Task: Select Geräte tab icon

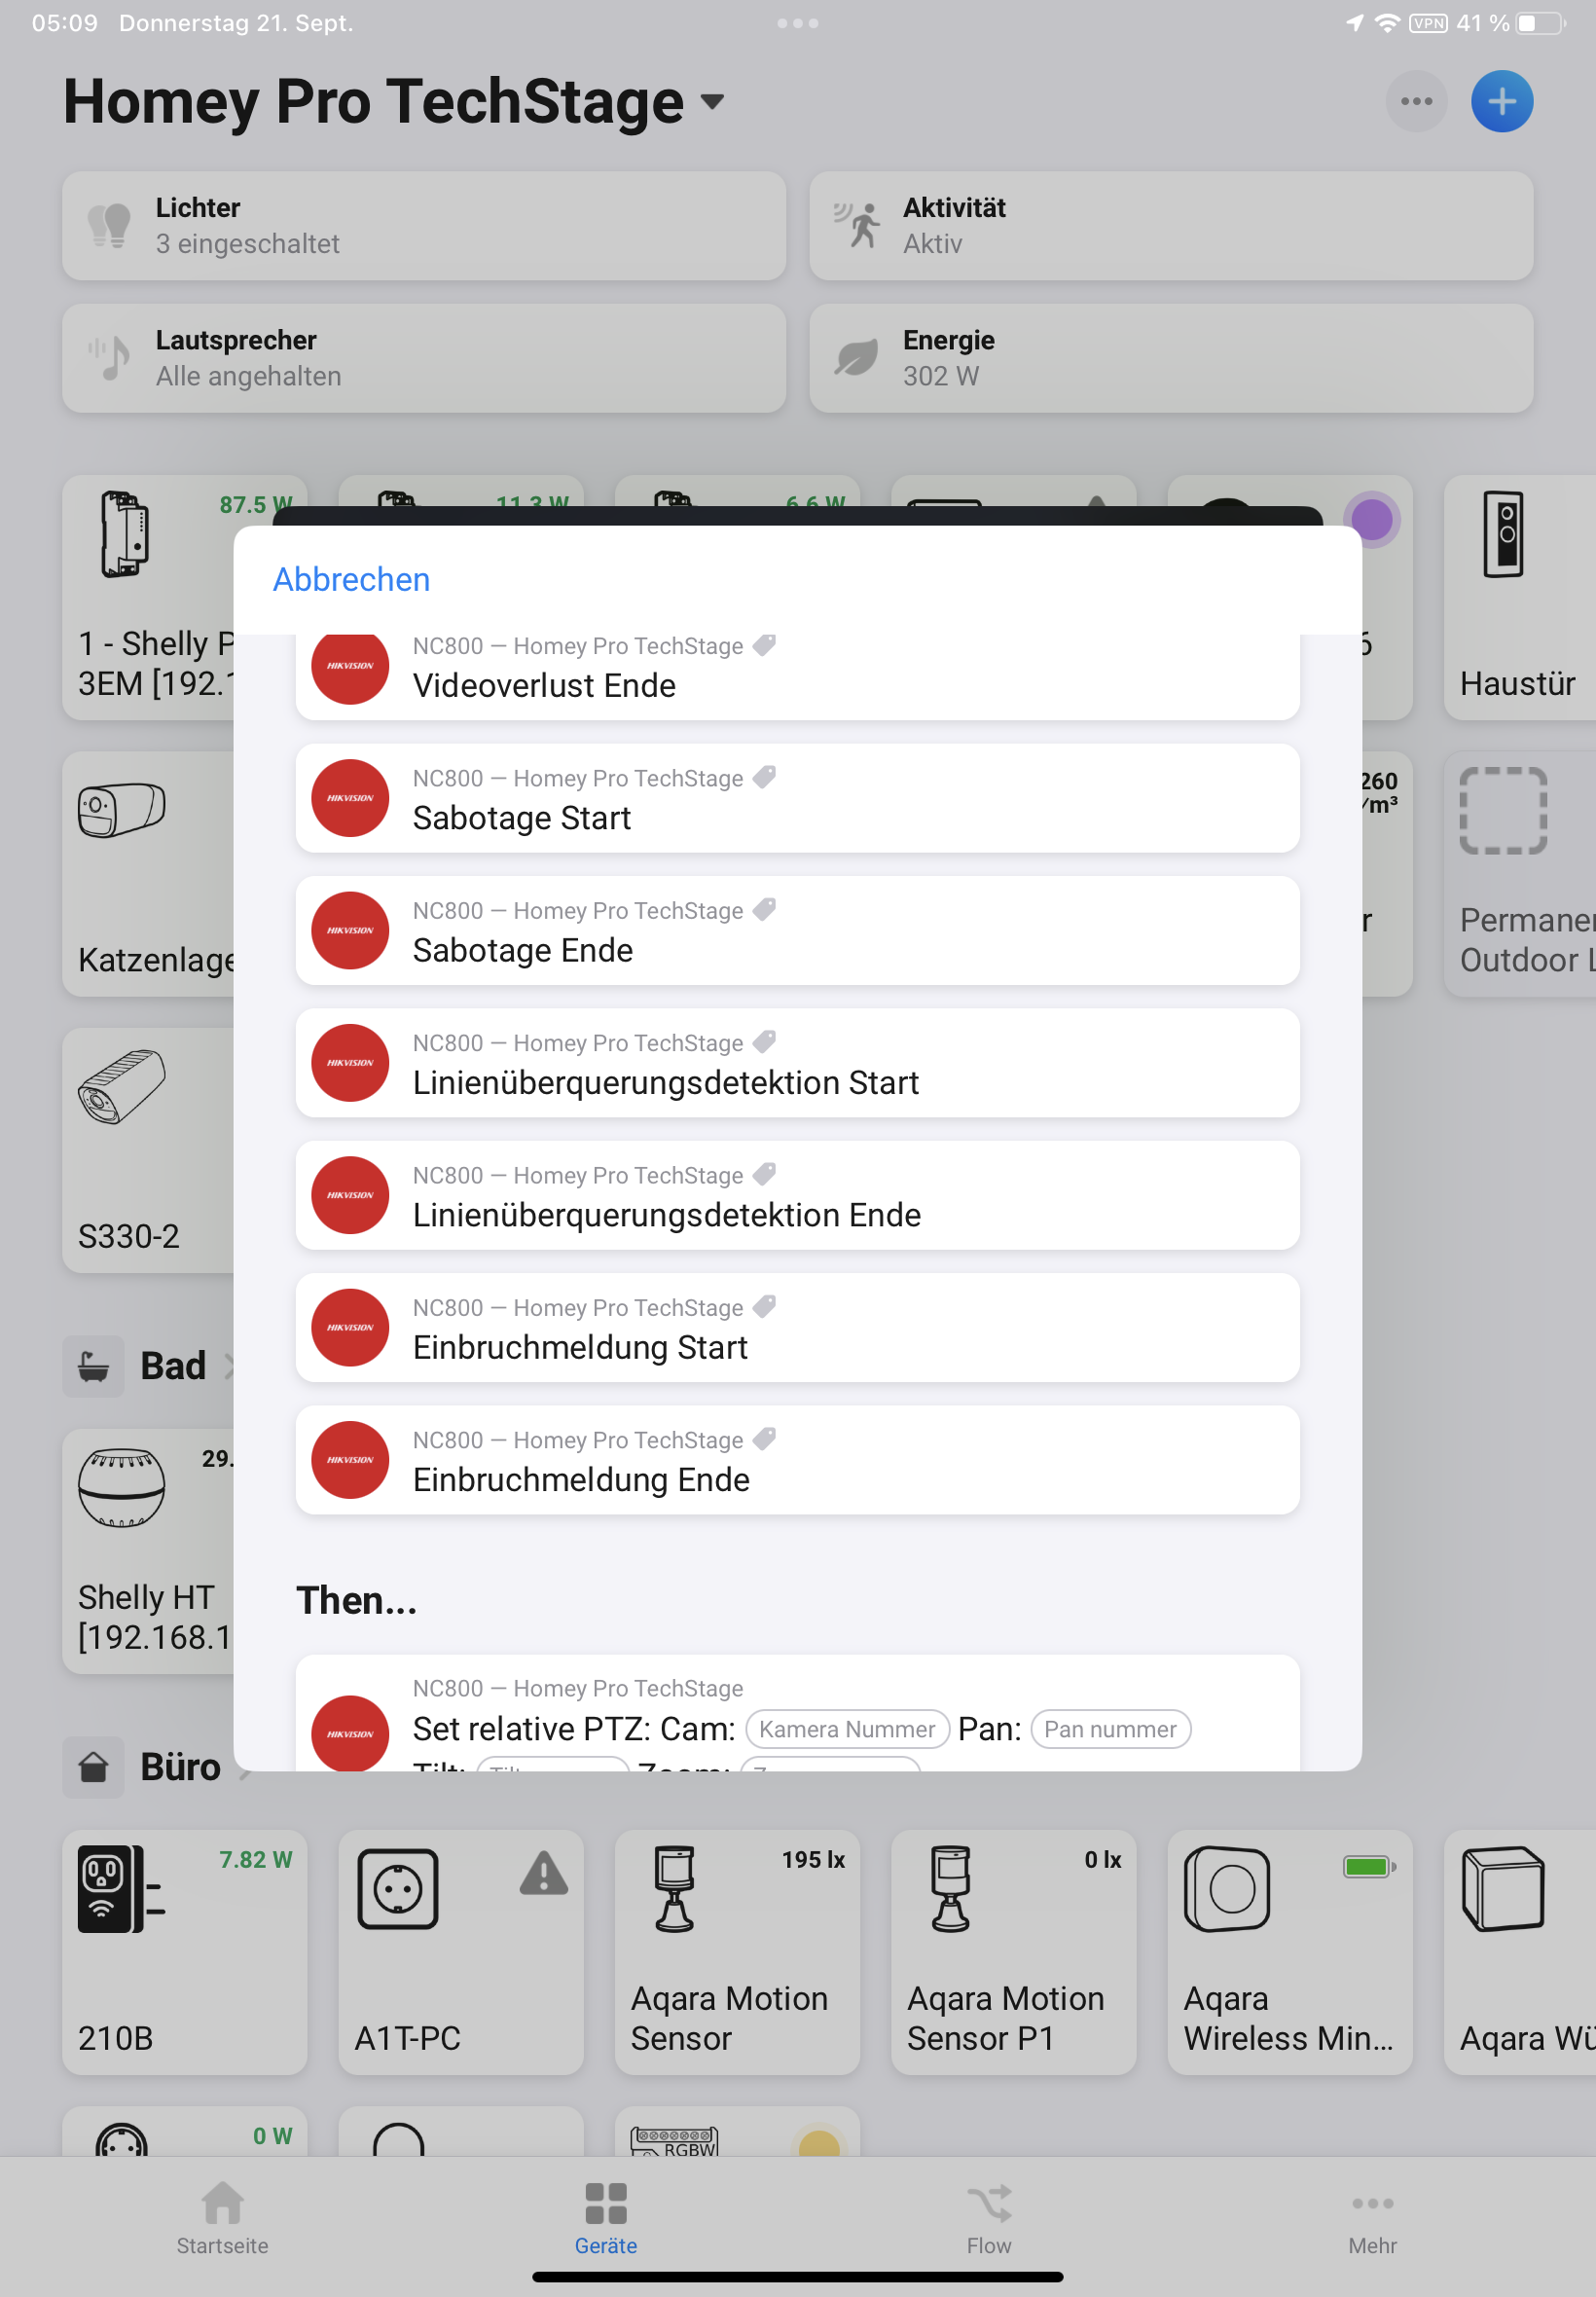Action: [x=605, y=2203]
